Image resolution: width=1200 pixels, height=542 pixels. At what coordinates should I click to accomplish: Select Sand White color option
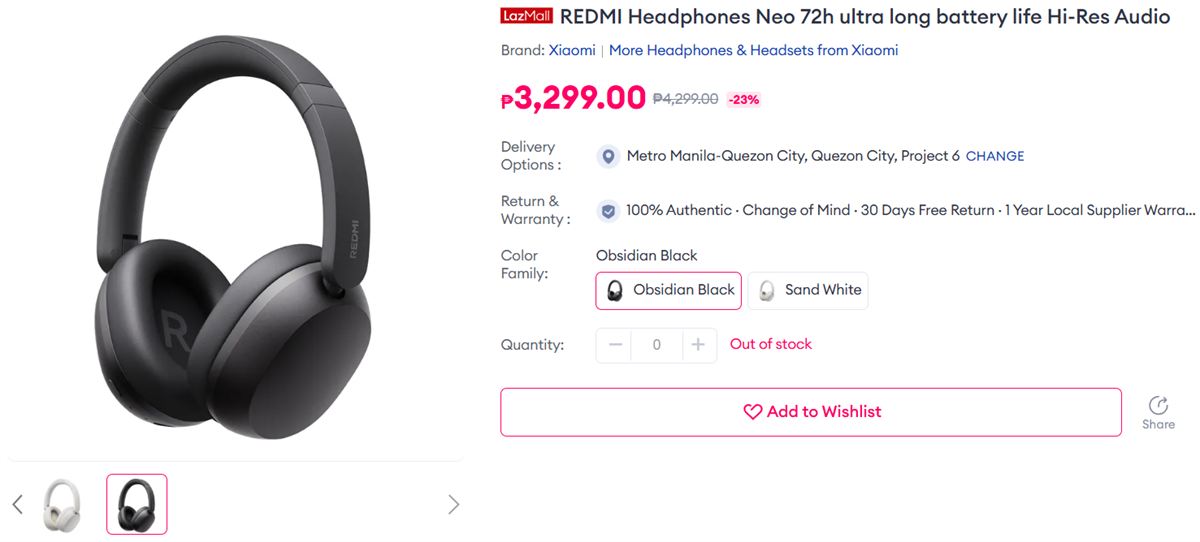point(808,290)
